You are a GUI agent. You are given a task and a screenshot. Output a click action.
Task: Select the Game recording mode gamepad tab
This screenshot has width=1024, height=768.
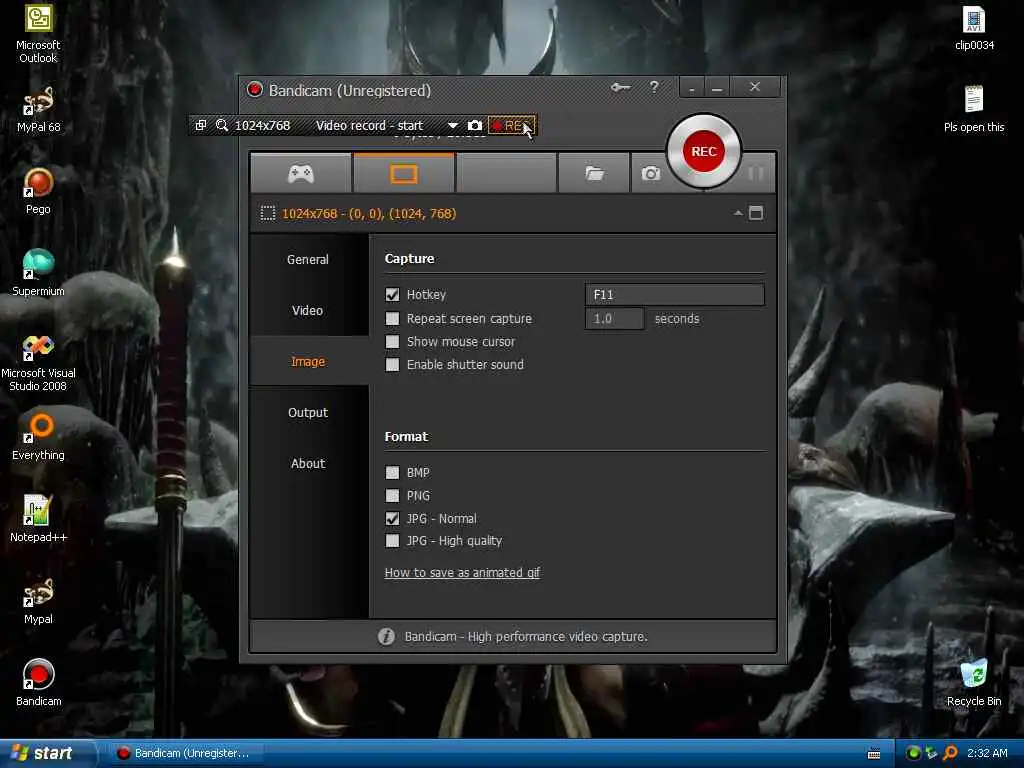301,173
